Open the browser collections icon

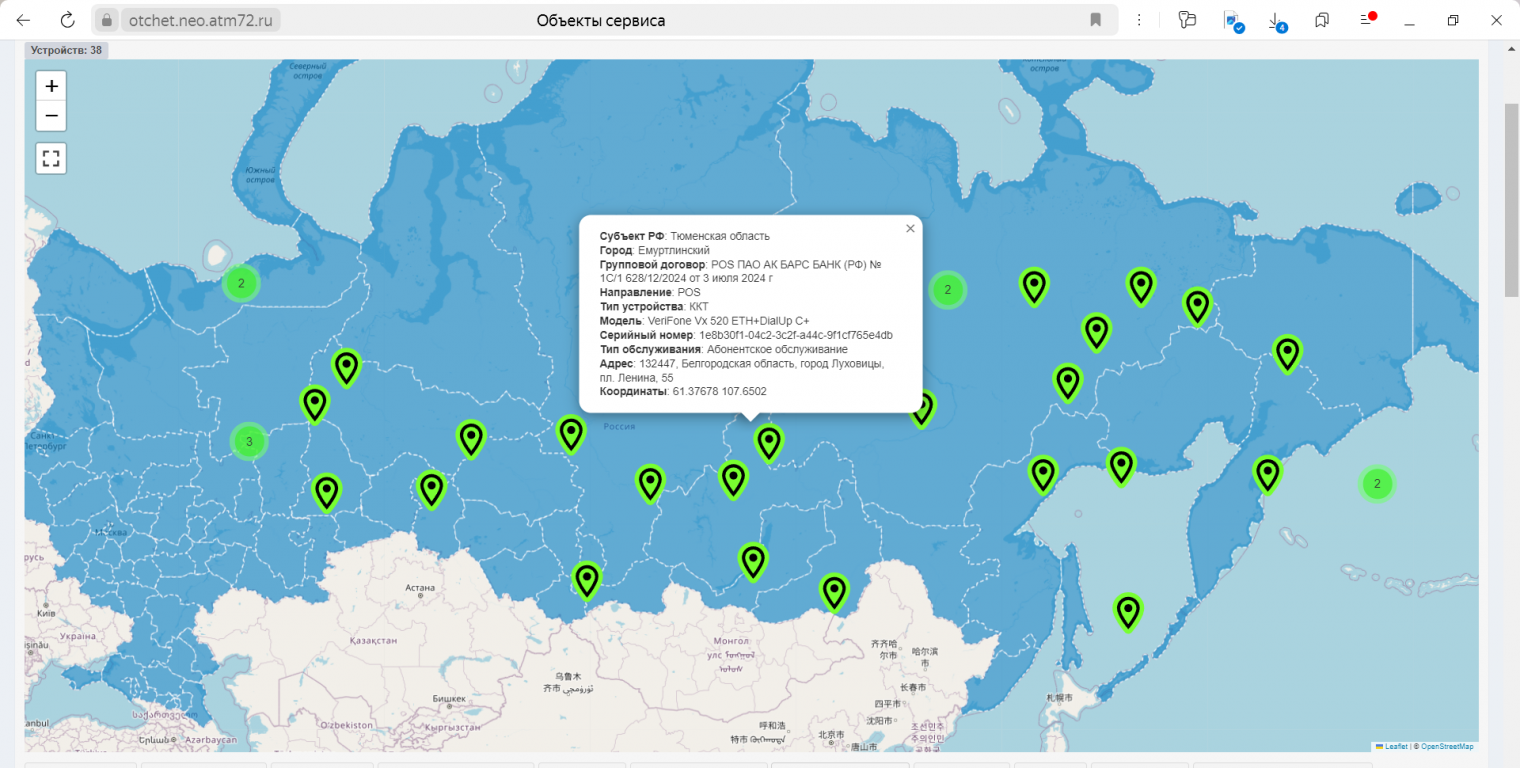point(1322,20)
